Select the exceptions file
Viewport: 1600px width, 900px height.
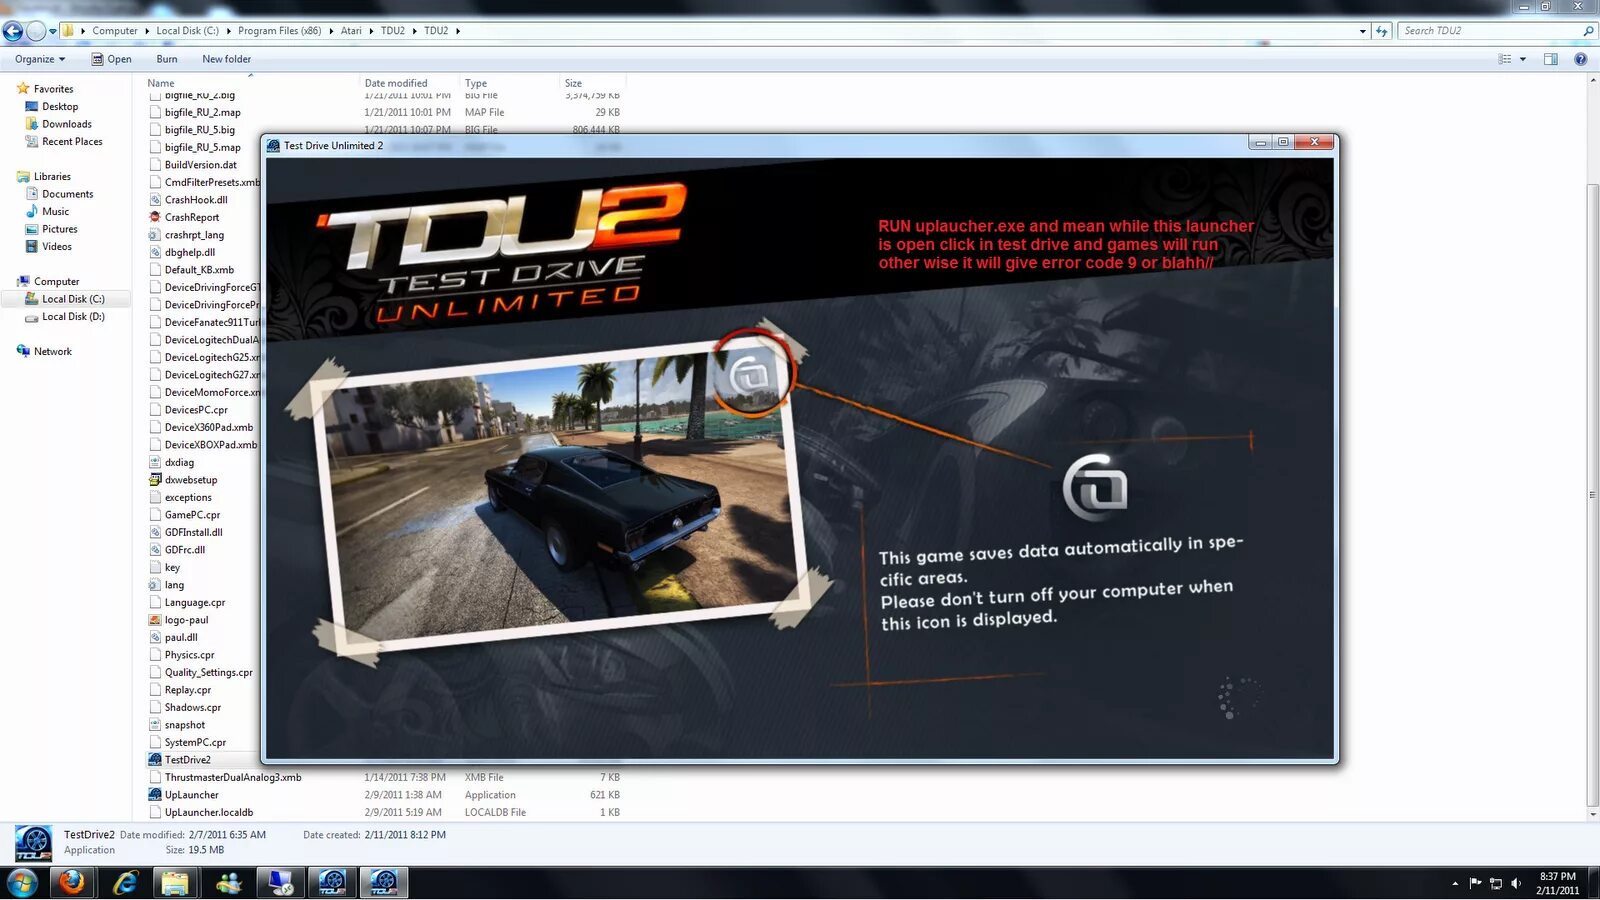(x=188, y=497)
